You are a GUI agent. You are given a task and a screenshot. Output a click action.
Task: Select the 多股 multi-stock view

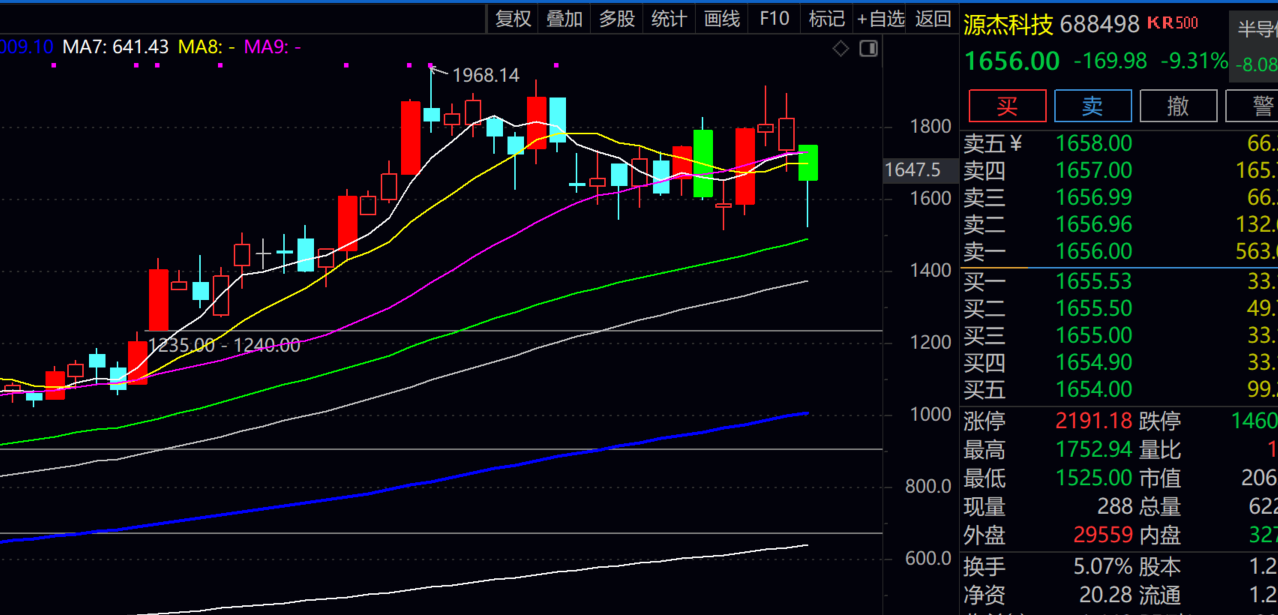coord(617,18)
